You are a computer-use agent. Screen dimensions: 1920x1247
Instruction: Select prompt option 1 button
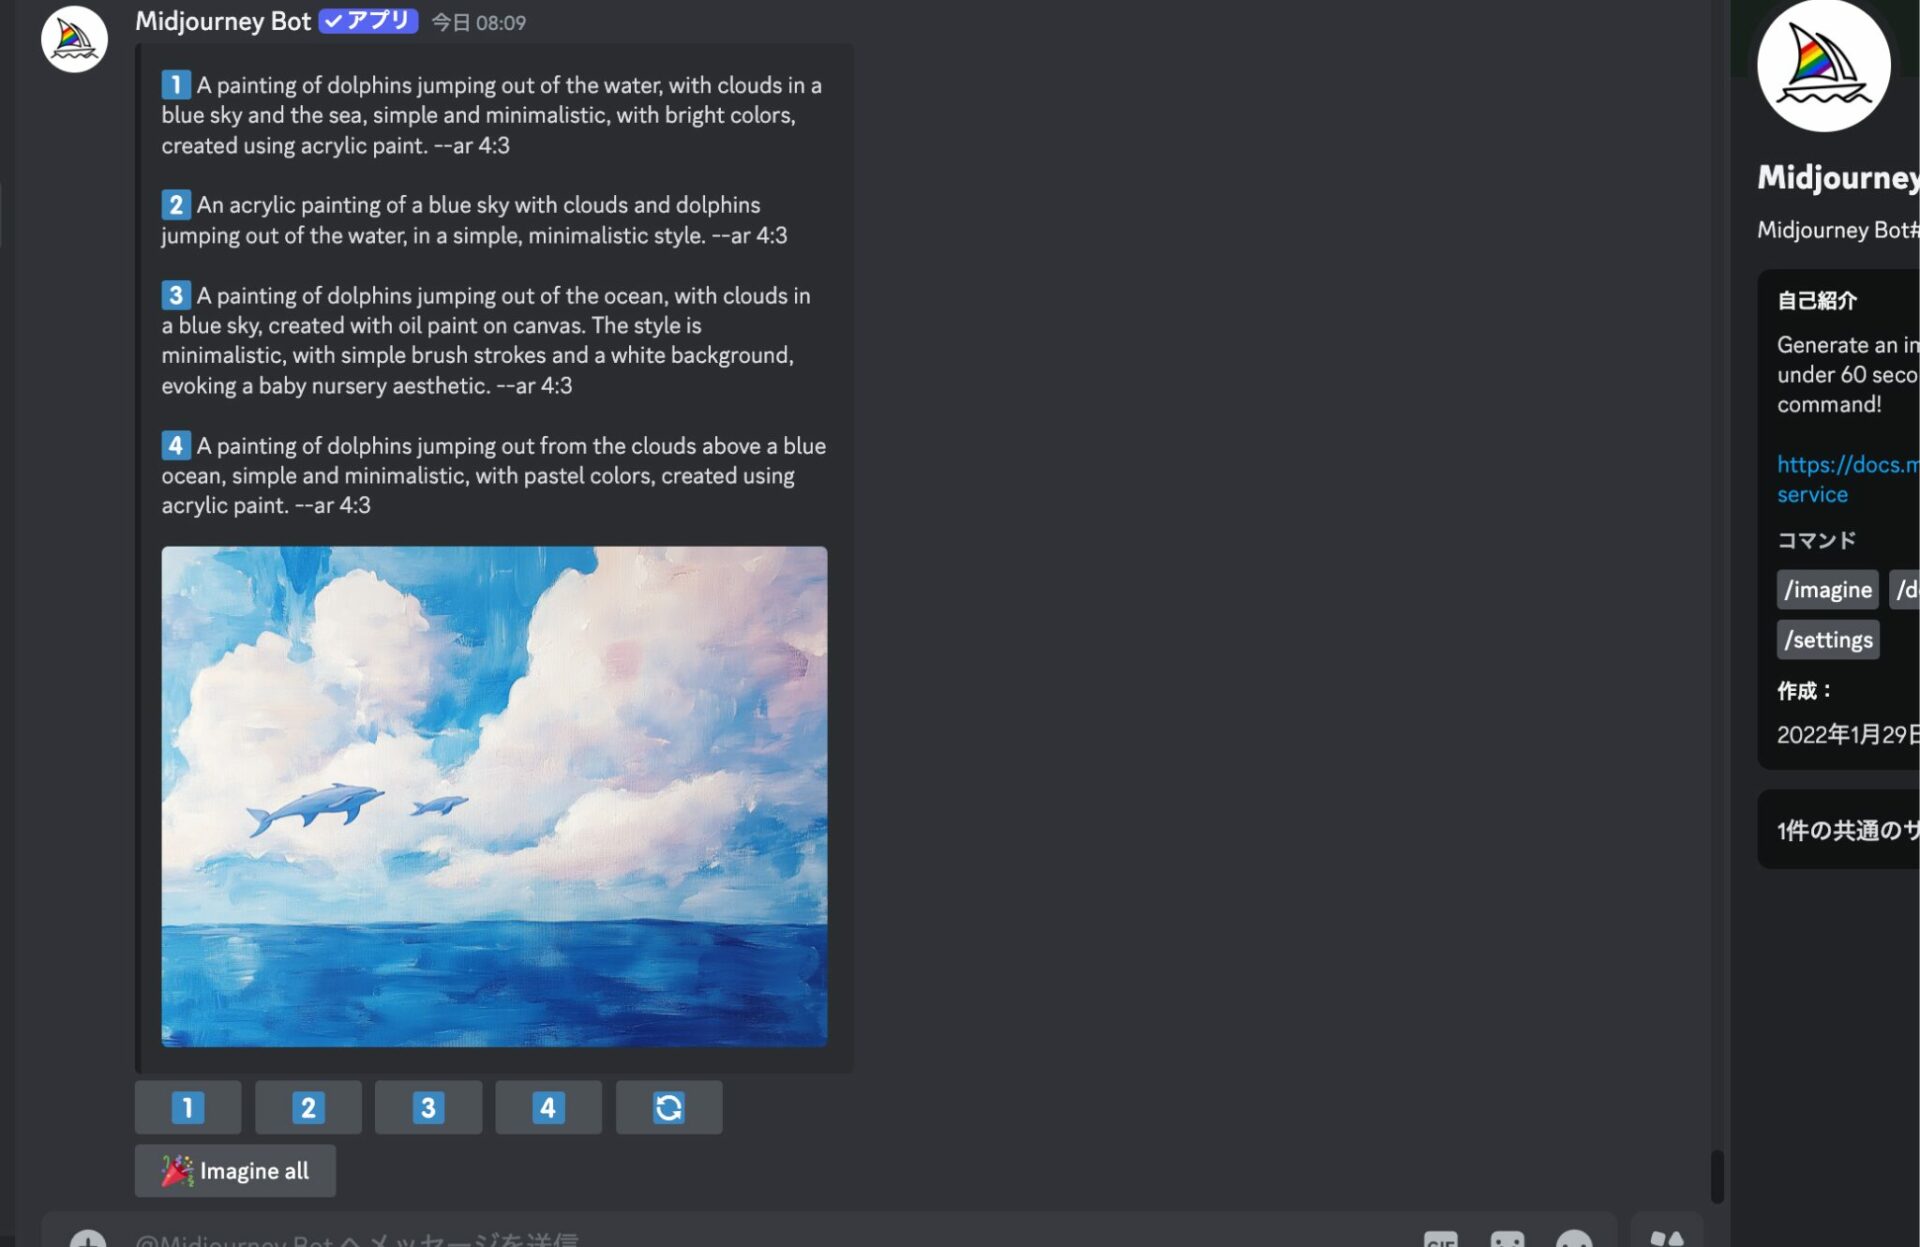(188, 1107)
